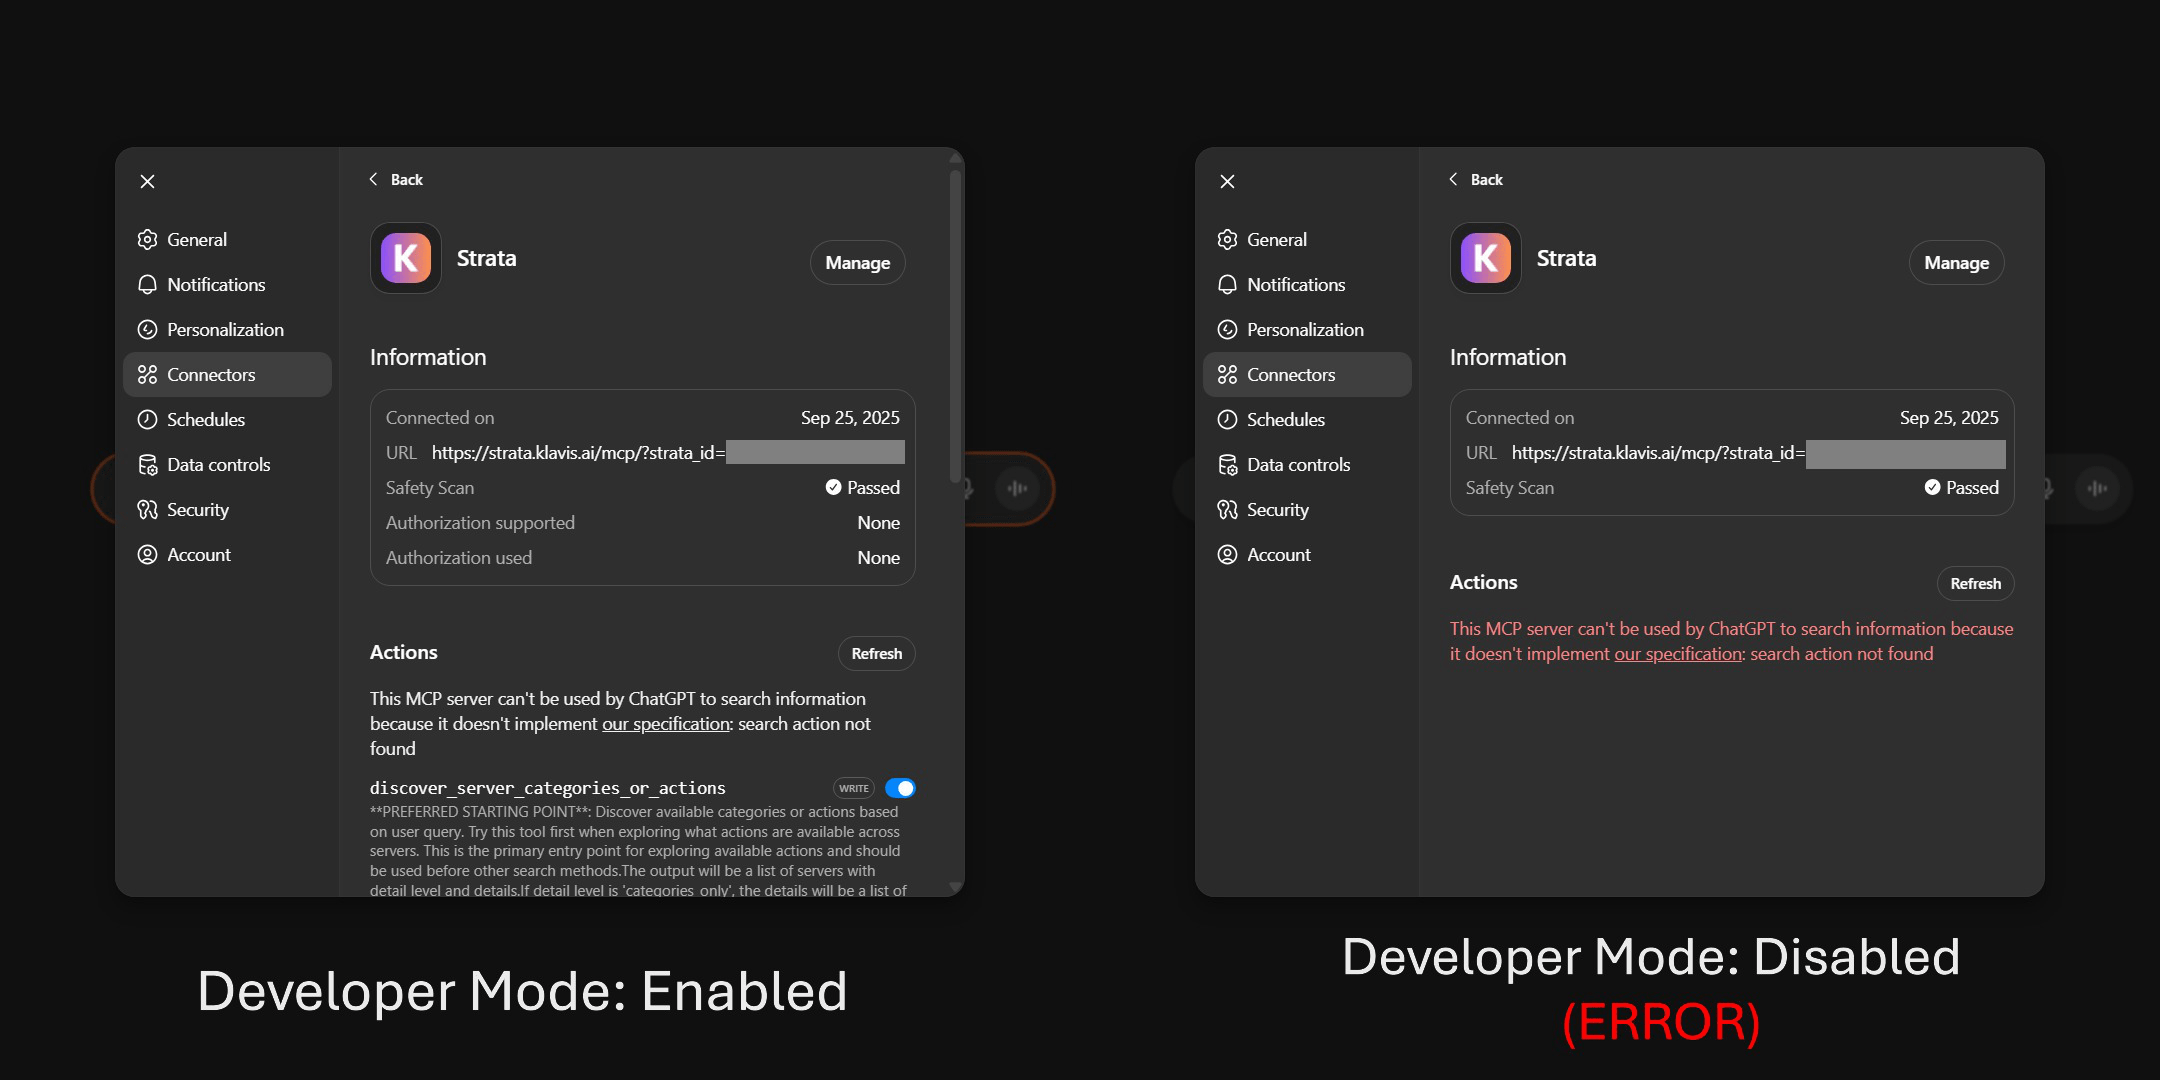Click Security icon in left panel sidebar
Image resolution: width=2160 pixels, height=1080 pixels.
coord(147,510)
